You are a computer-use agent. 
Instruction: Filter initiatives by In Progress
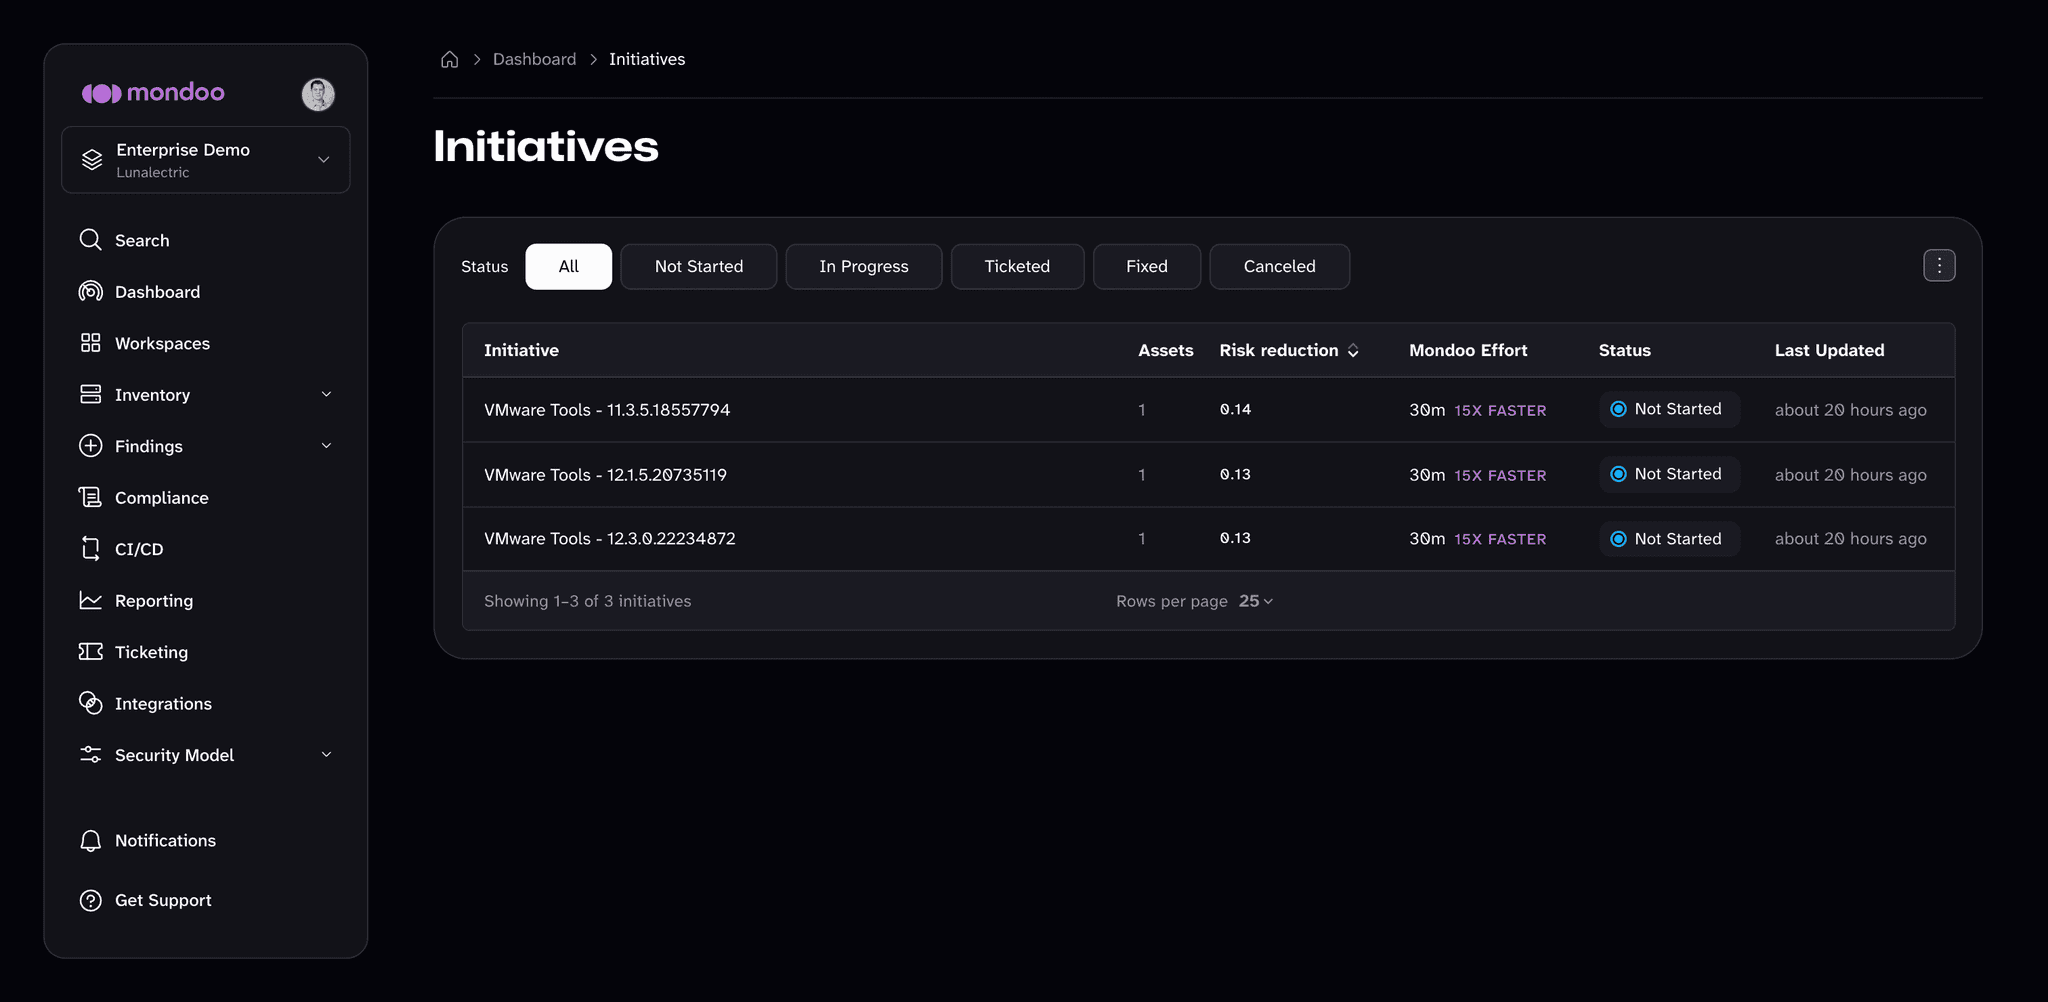point(864,267)
